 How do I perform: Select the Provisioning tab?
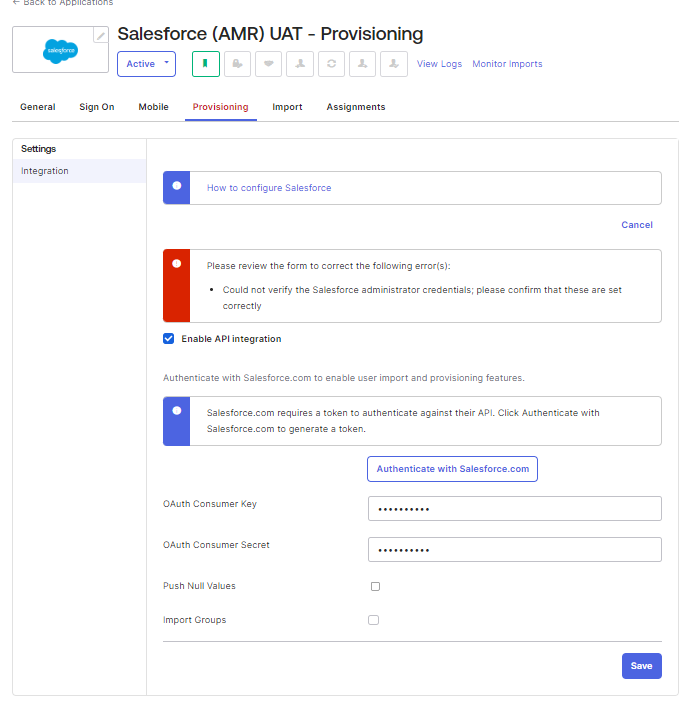pos(221,107)
